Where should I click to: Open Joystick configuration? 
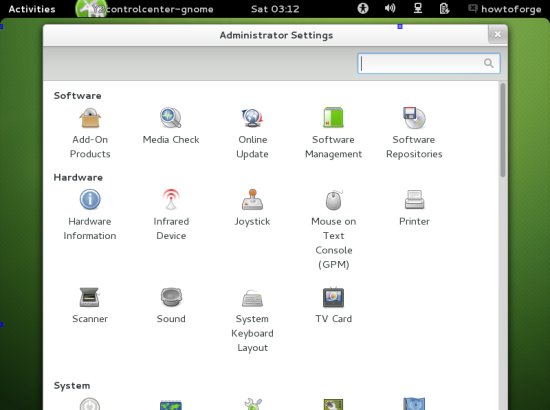pos(252,207)
